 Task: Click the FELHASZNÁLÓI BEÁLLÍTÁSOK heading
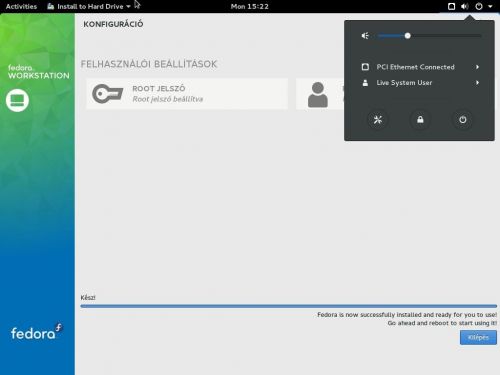pyautogui.click(x=149, y=64)
